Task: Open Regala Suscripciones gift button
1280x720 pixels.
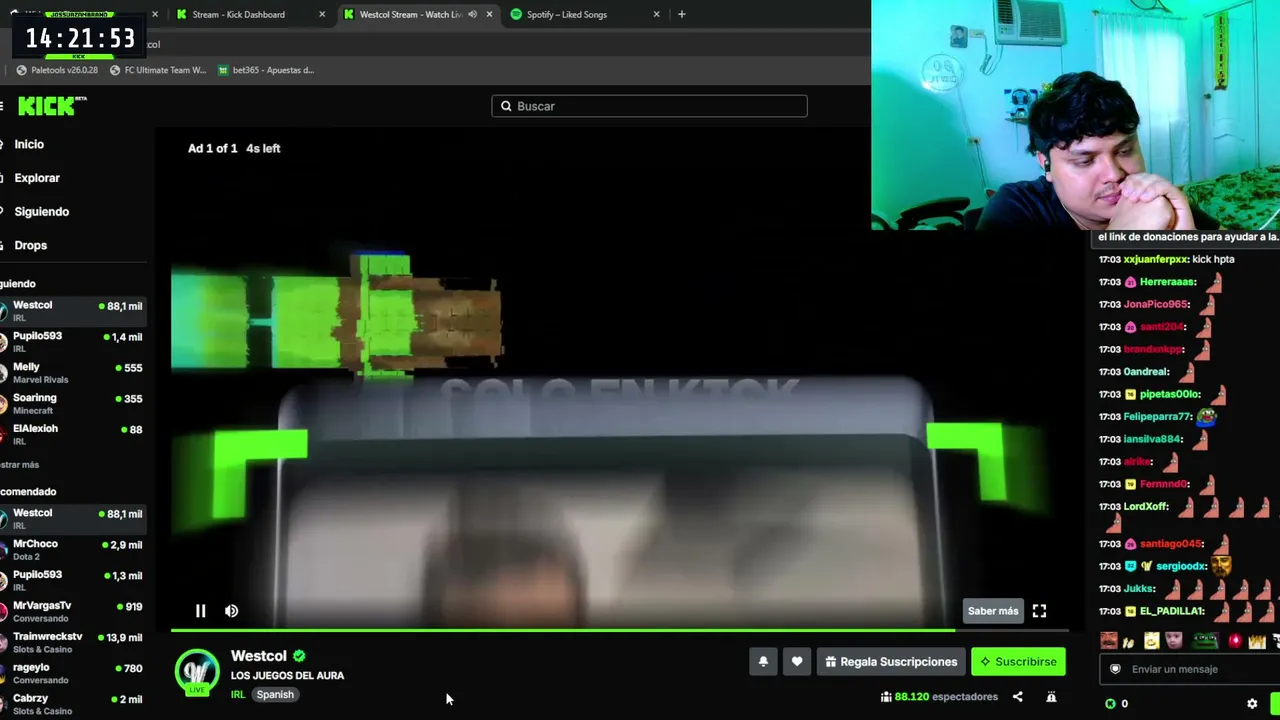Action: tap(890, 661)
